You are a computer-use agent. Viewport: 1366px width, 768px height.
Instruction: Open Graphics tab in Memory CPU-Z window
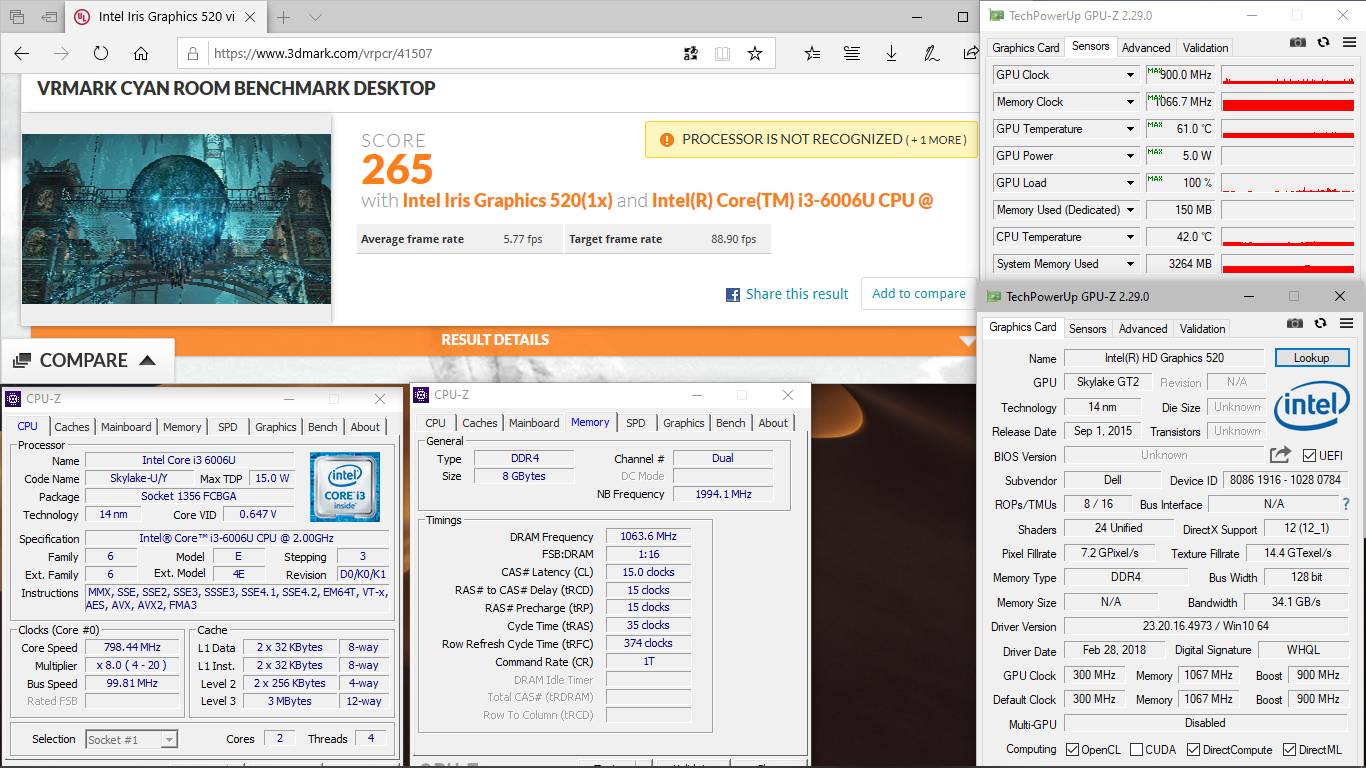[684, 423]
